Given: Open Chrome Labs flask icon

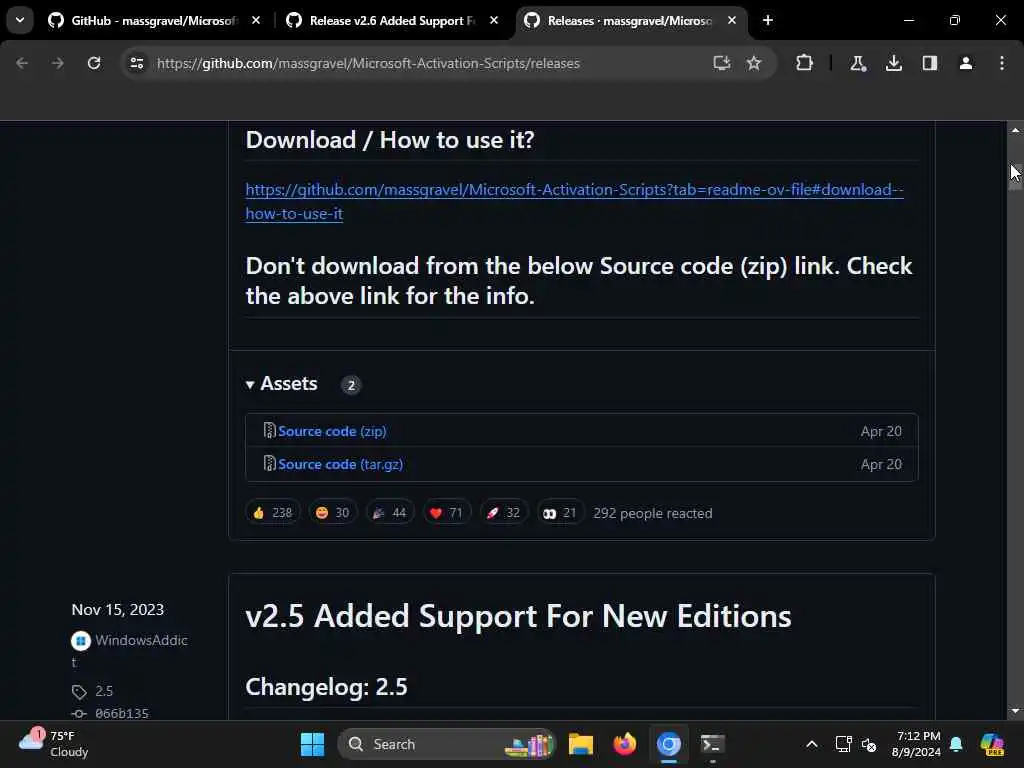Looking at the screenshot, I should [x=857, y=63].
